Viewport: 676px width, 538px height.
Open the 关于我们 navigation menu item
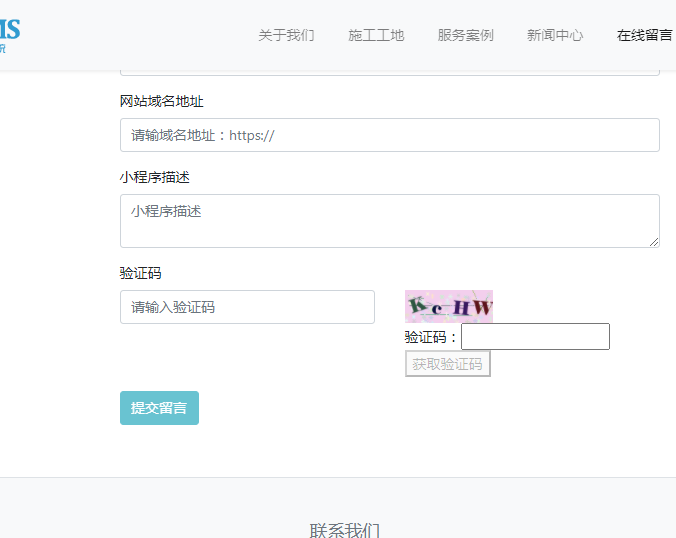pos(286,35)
